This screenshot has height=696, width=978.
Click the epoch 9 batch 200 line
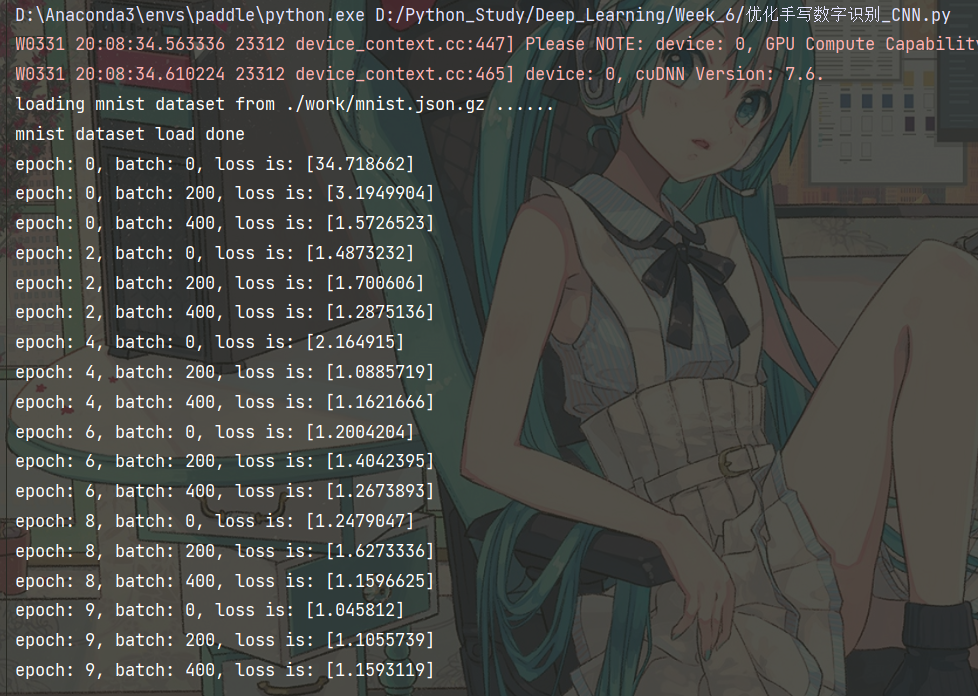[225, 640]
